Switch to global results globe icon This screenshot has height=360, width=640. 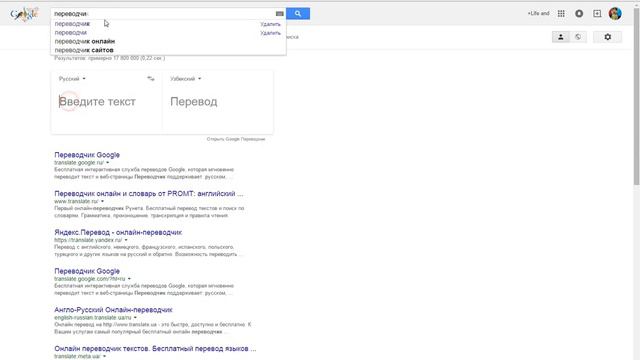pyautogui.click(x=578, y=37)
